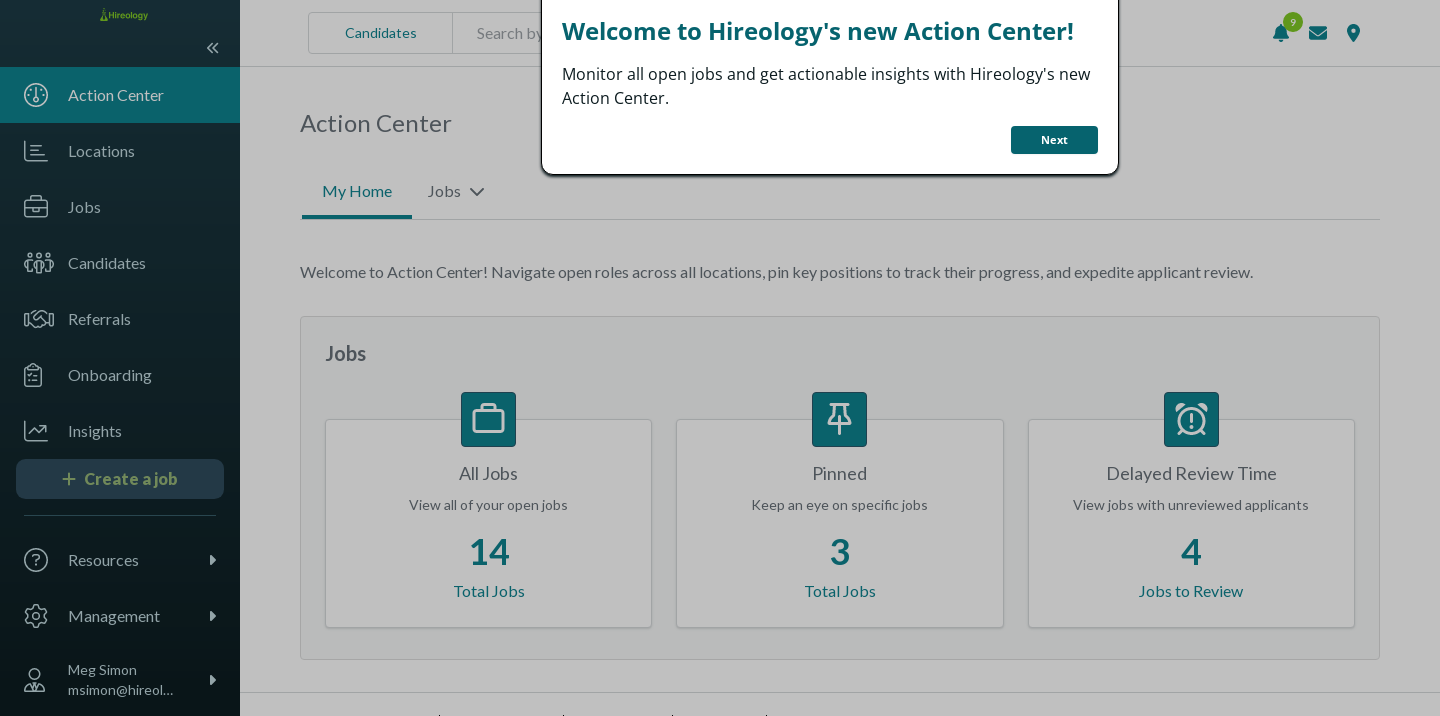This screenshot has height=716, width=1440.
Task: Click the All Jobs briefcase icon
Action: pyautogui.click(x=488, y=419)
